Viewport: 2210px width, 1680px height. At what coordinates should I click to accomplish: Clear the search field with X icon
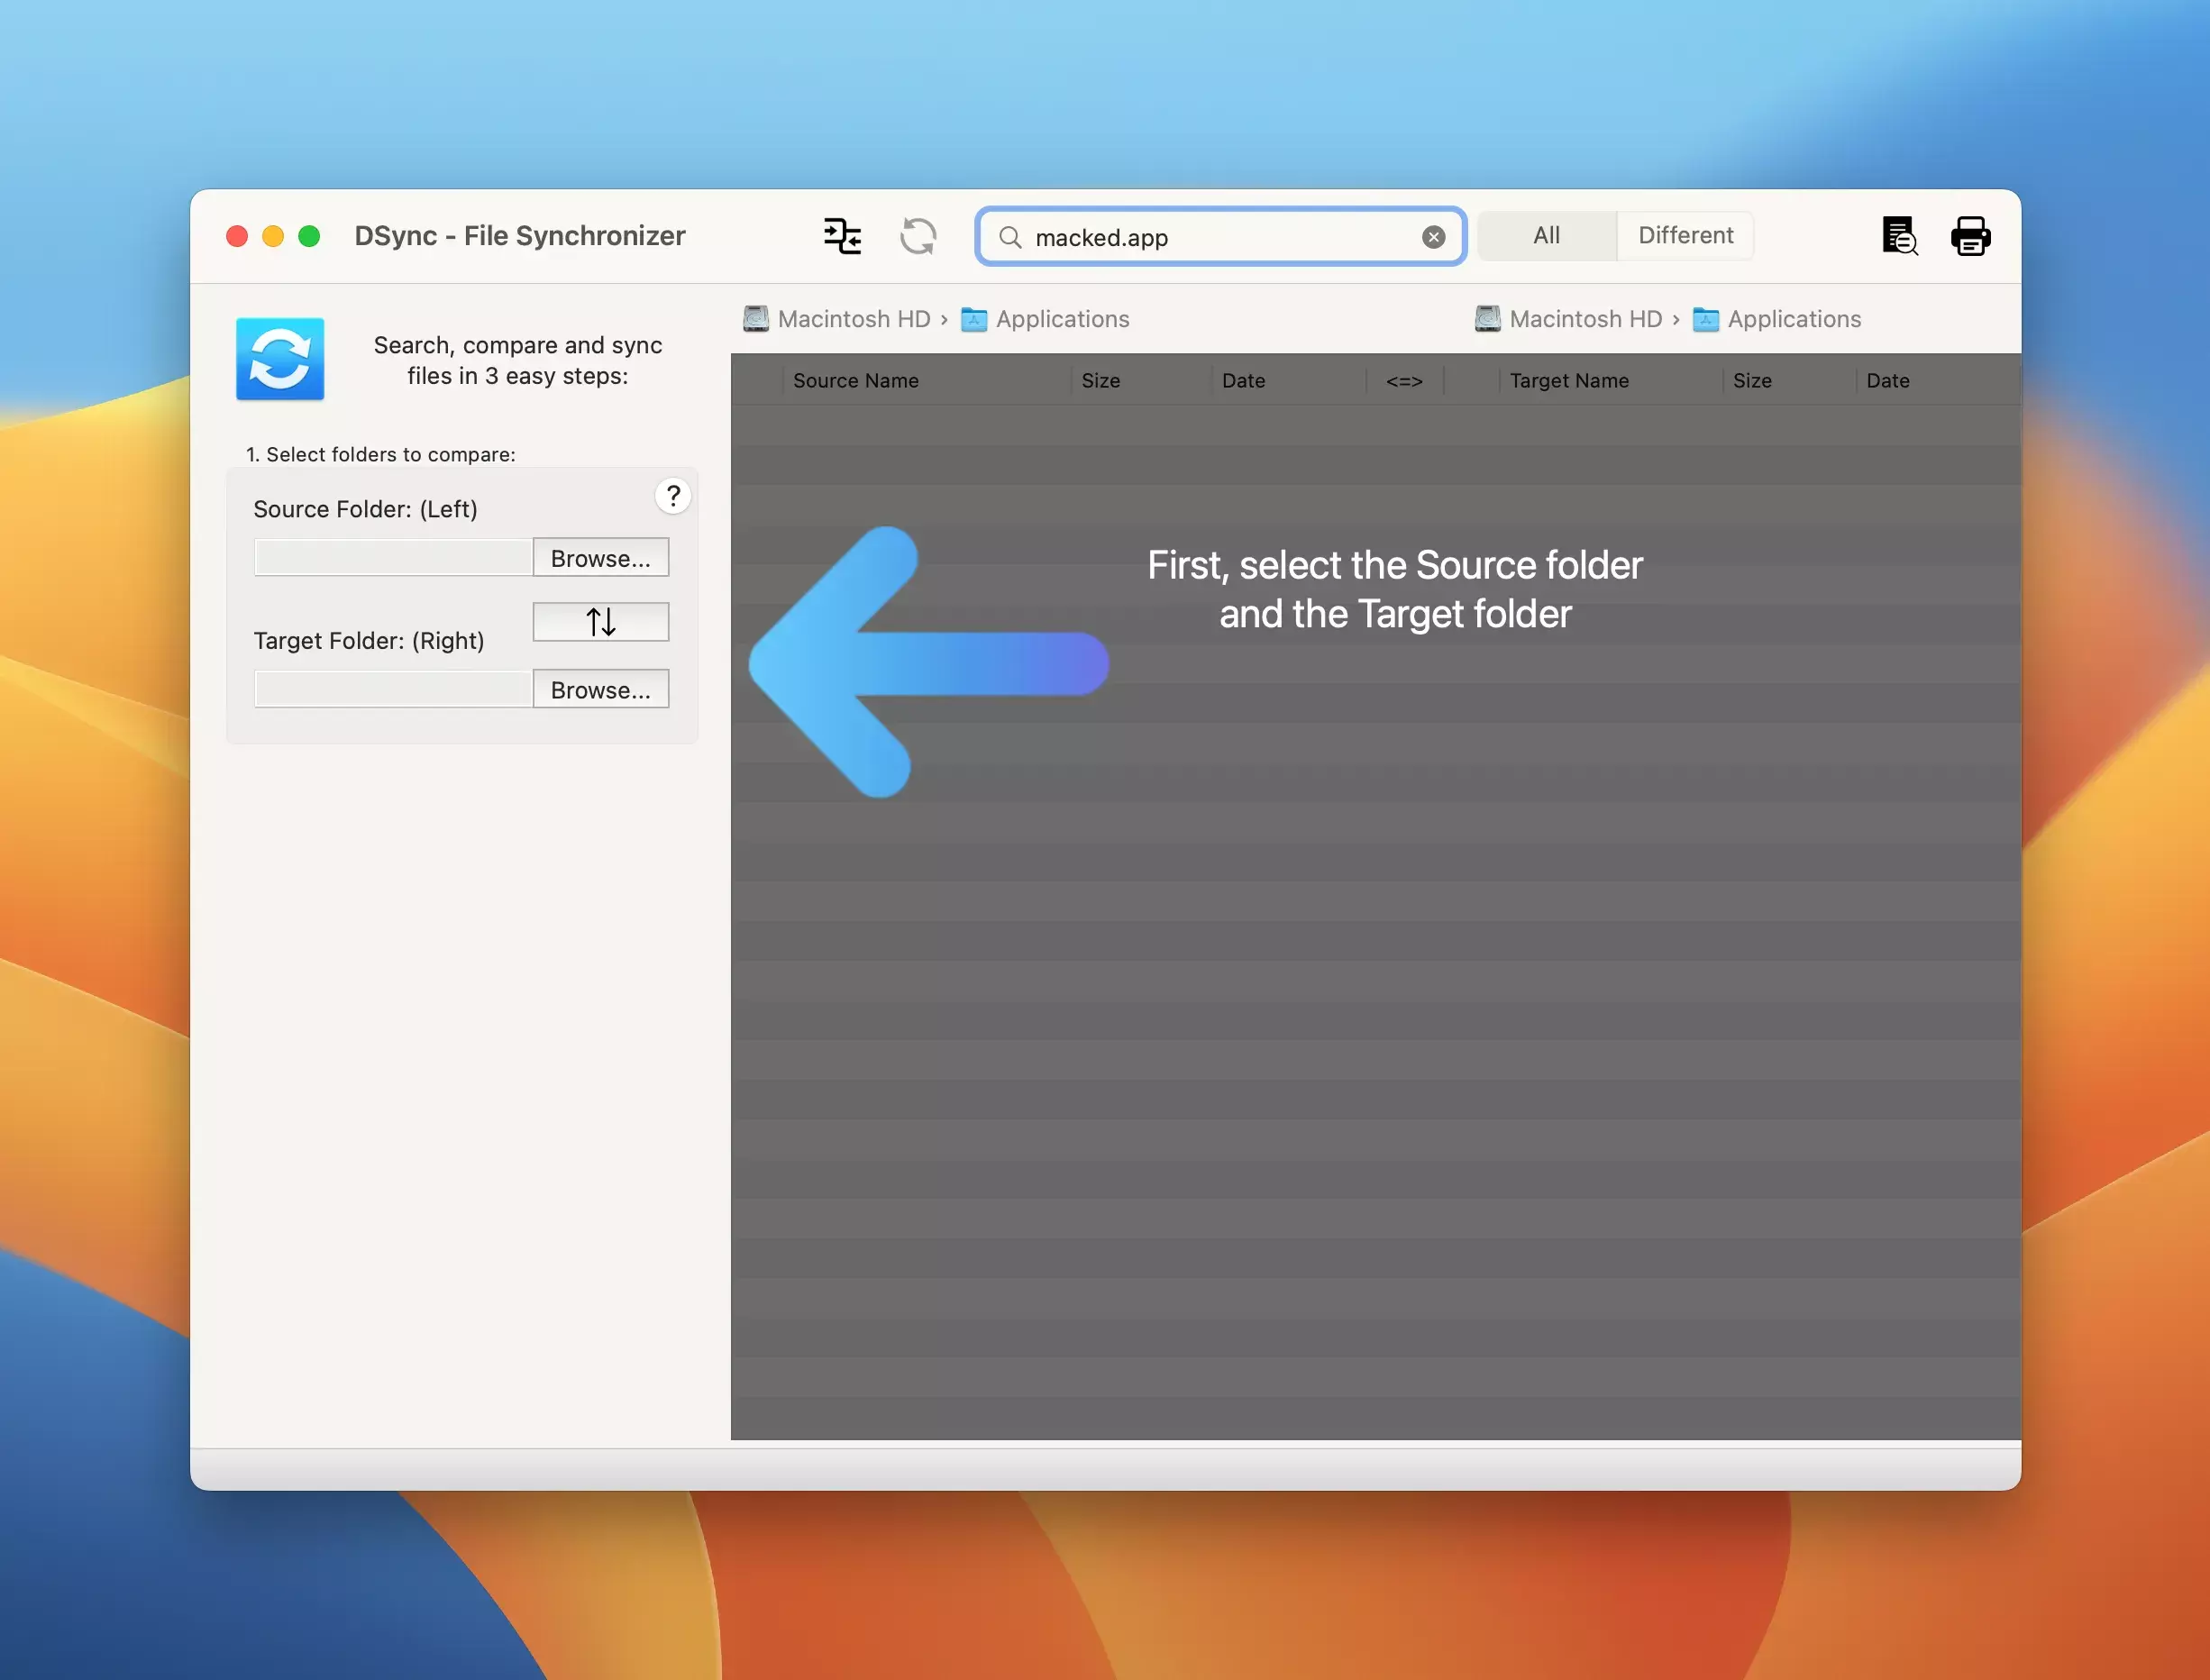[1433, 237]
